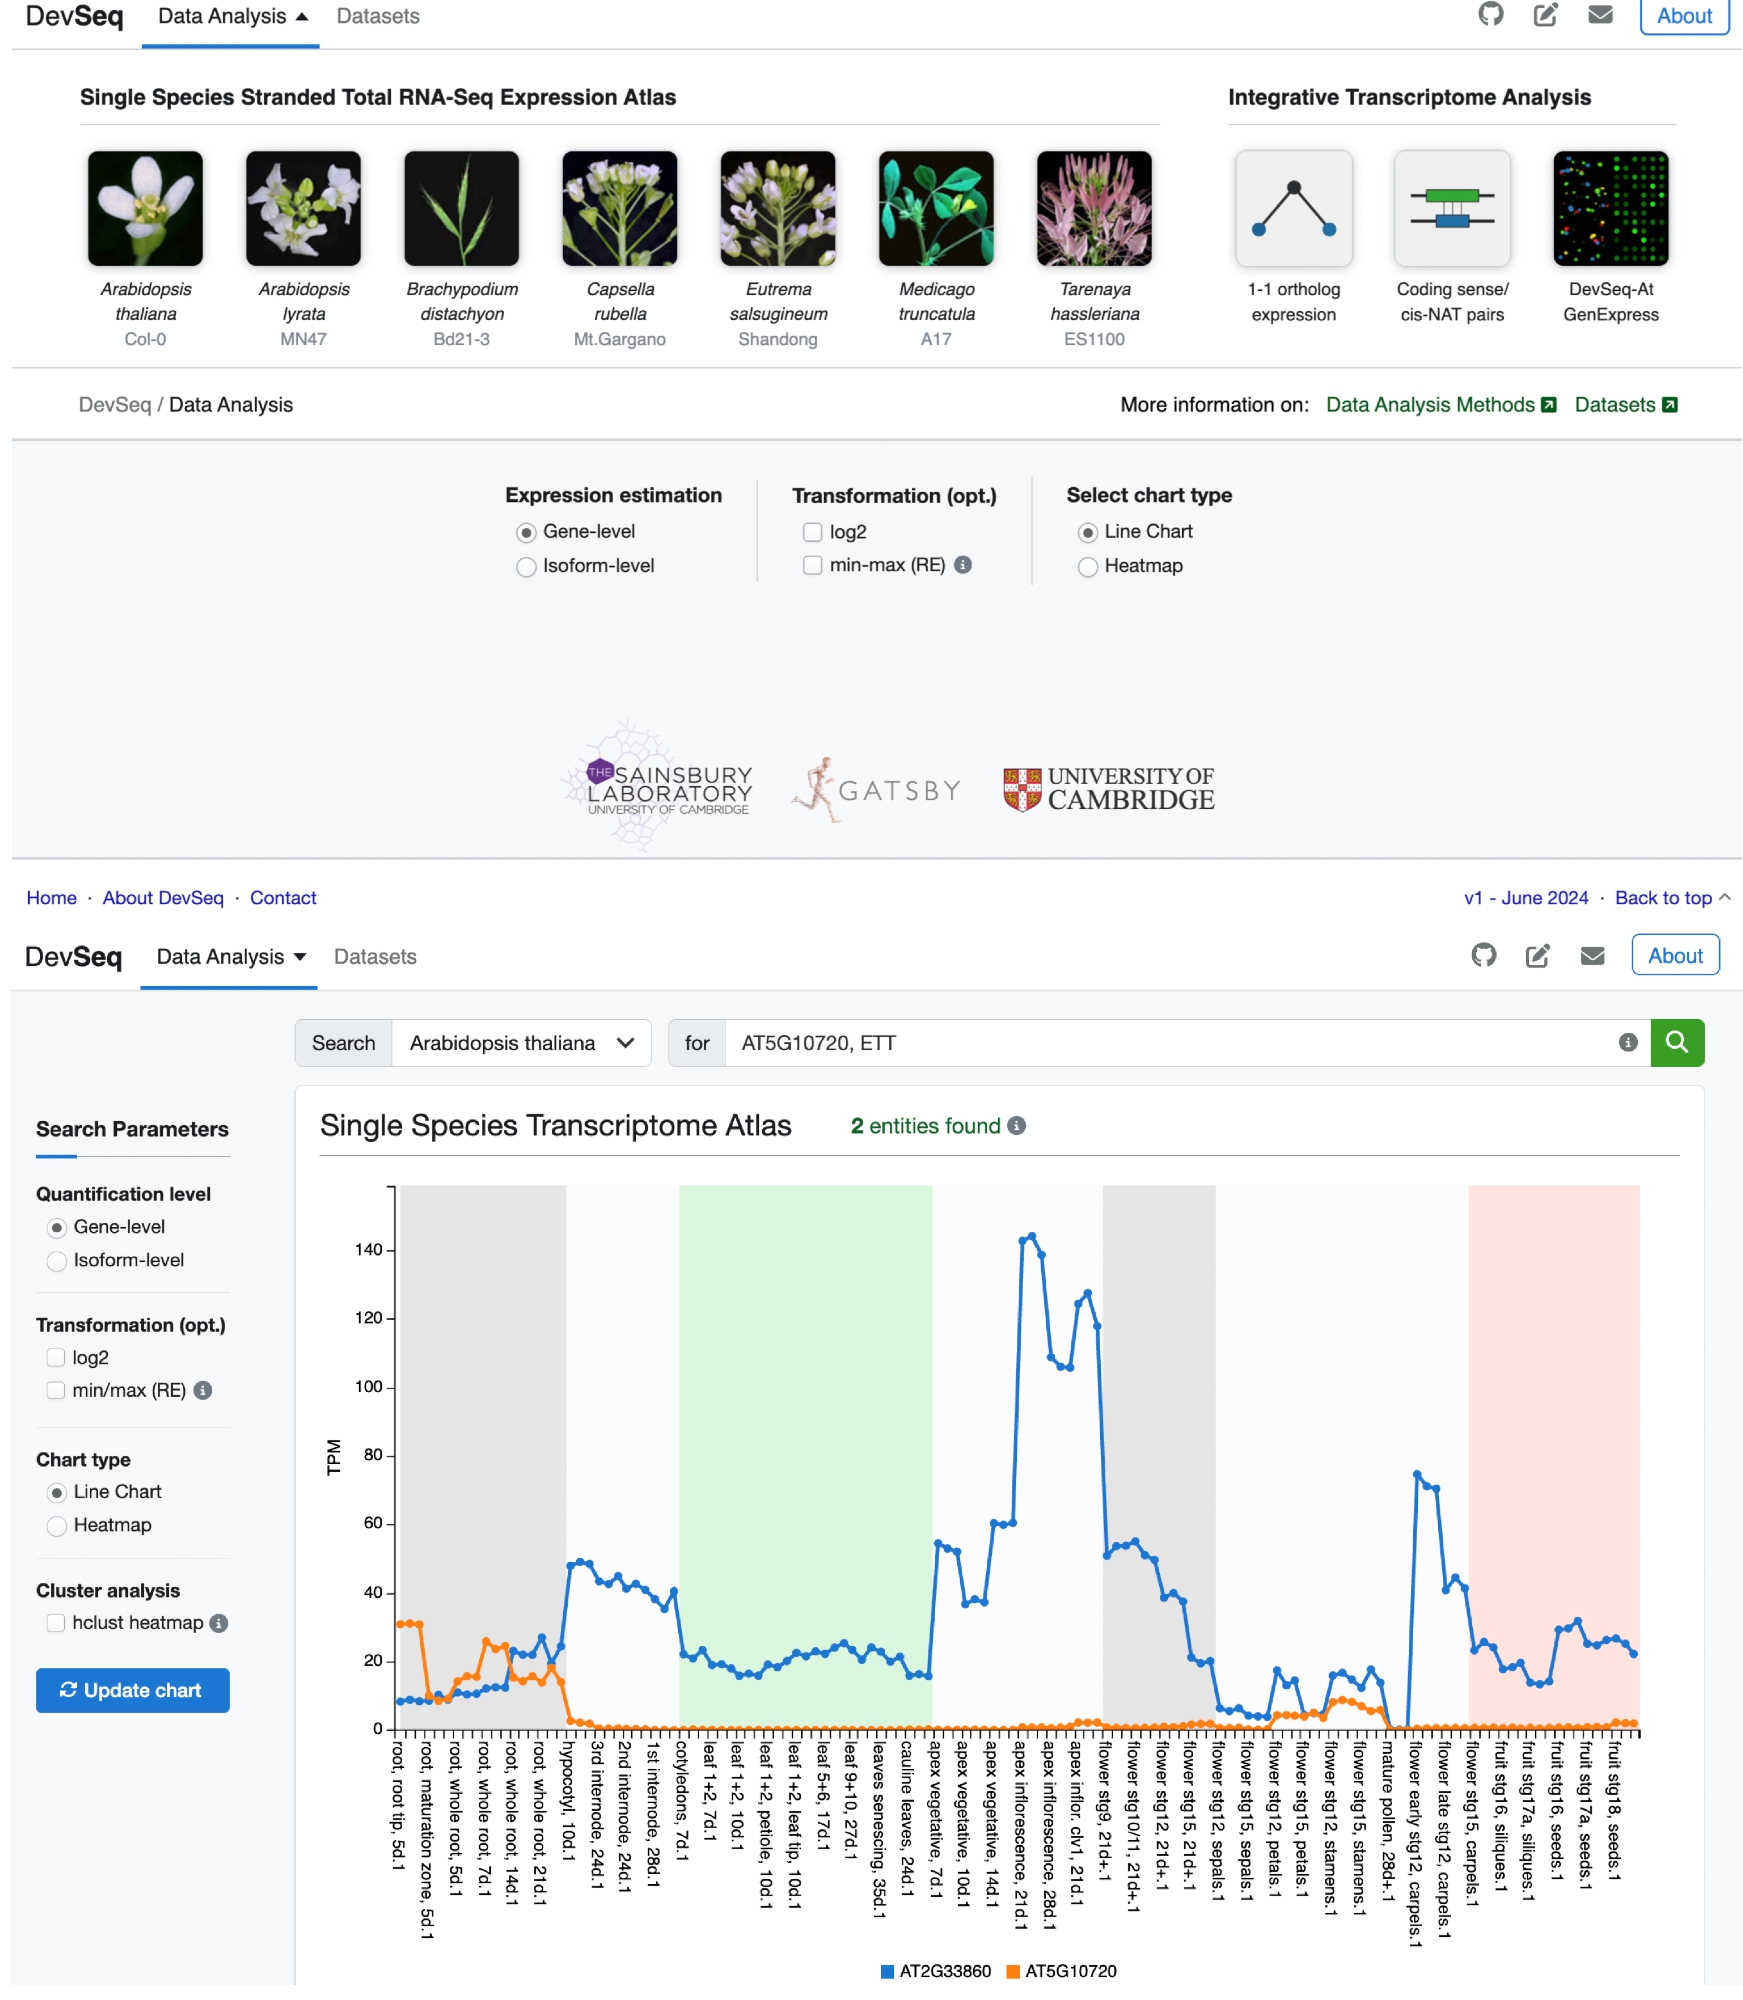The width and height of the screenshot is (1743, 2000).
Task: Click info icon beside entities found
Action: point(1017,1126)
